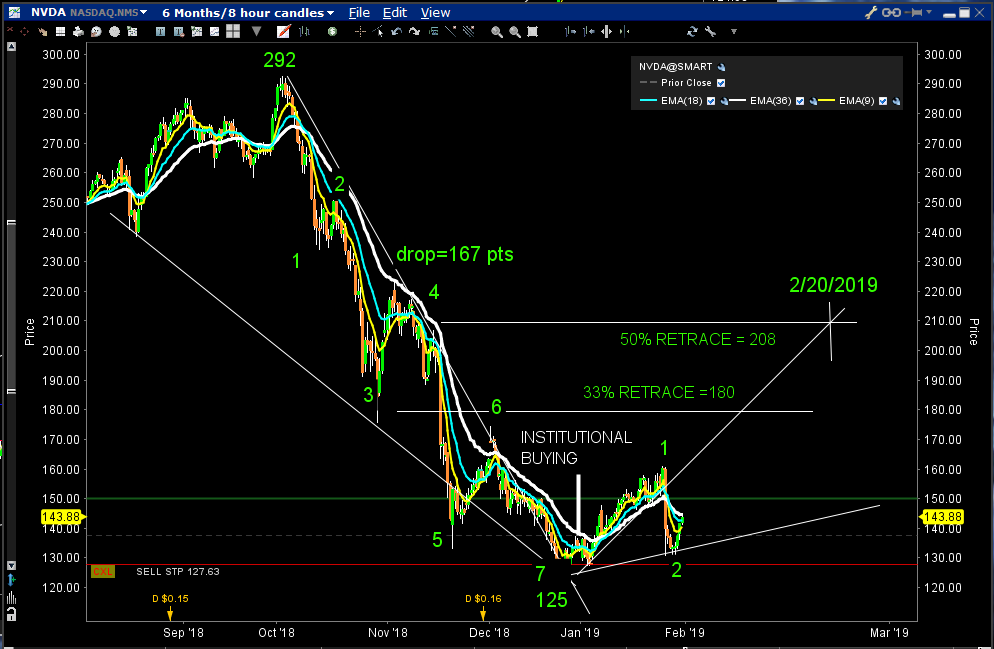The height and width of the screenshot is (649, 994).
Task: Uncheck the EMA(36) checkbox
Action: coord(800,101)
